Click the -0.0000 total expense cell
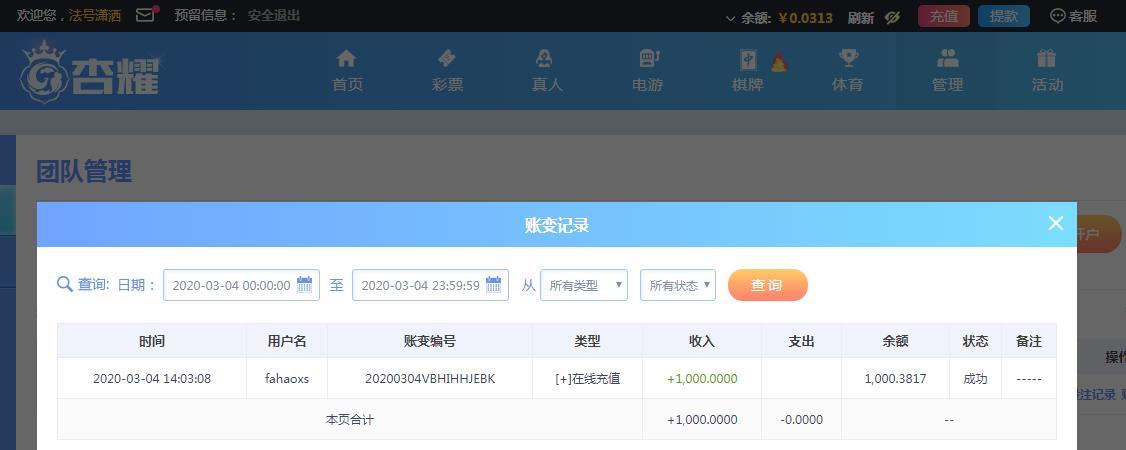 [x=801, y=419]
